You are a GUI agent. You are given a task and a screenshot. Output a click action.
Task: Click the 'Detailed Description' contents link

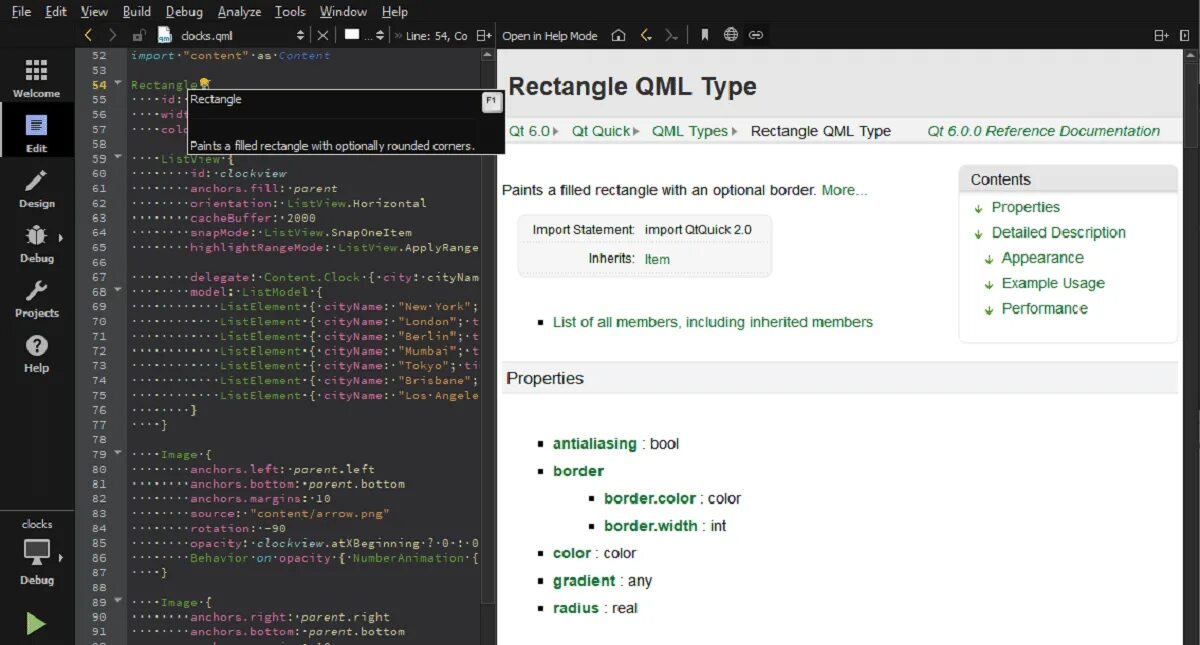[x=1059, y=232]
